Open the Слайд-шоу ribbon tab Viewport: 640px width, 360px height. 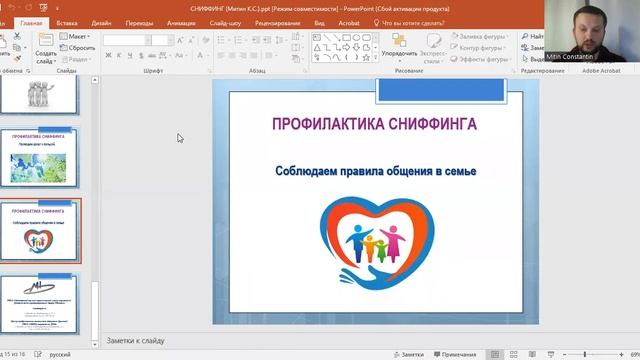point(225,23)
